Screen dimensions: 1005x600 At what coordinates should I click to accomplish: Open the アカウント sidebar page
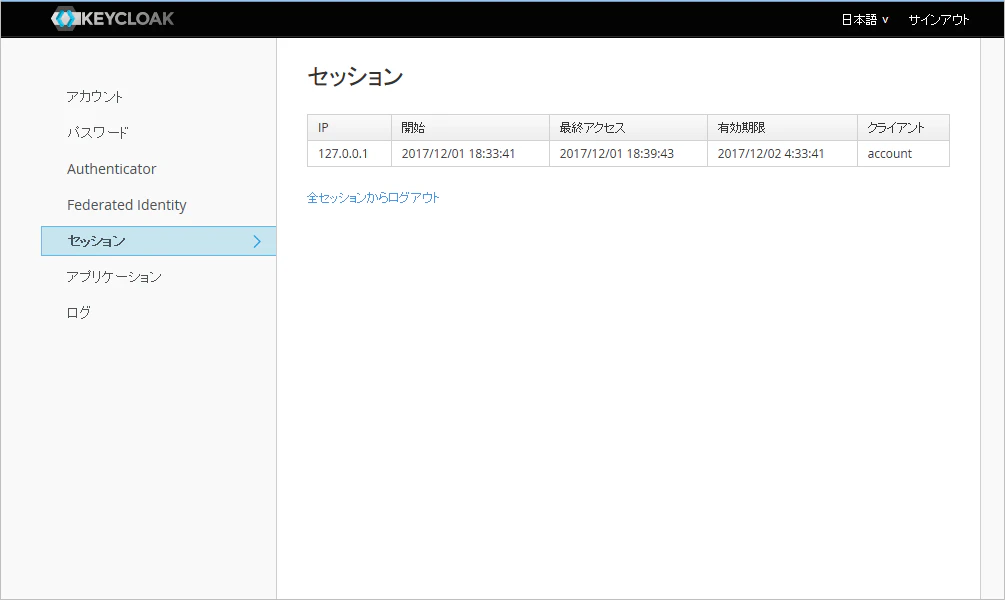(x=94, y=97)
